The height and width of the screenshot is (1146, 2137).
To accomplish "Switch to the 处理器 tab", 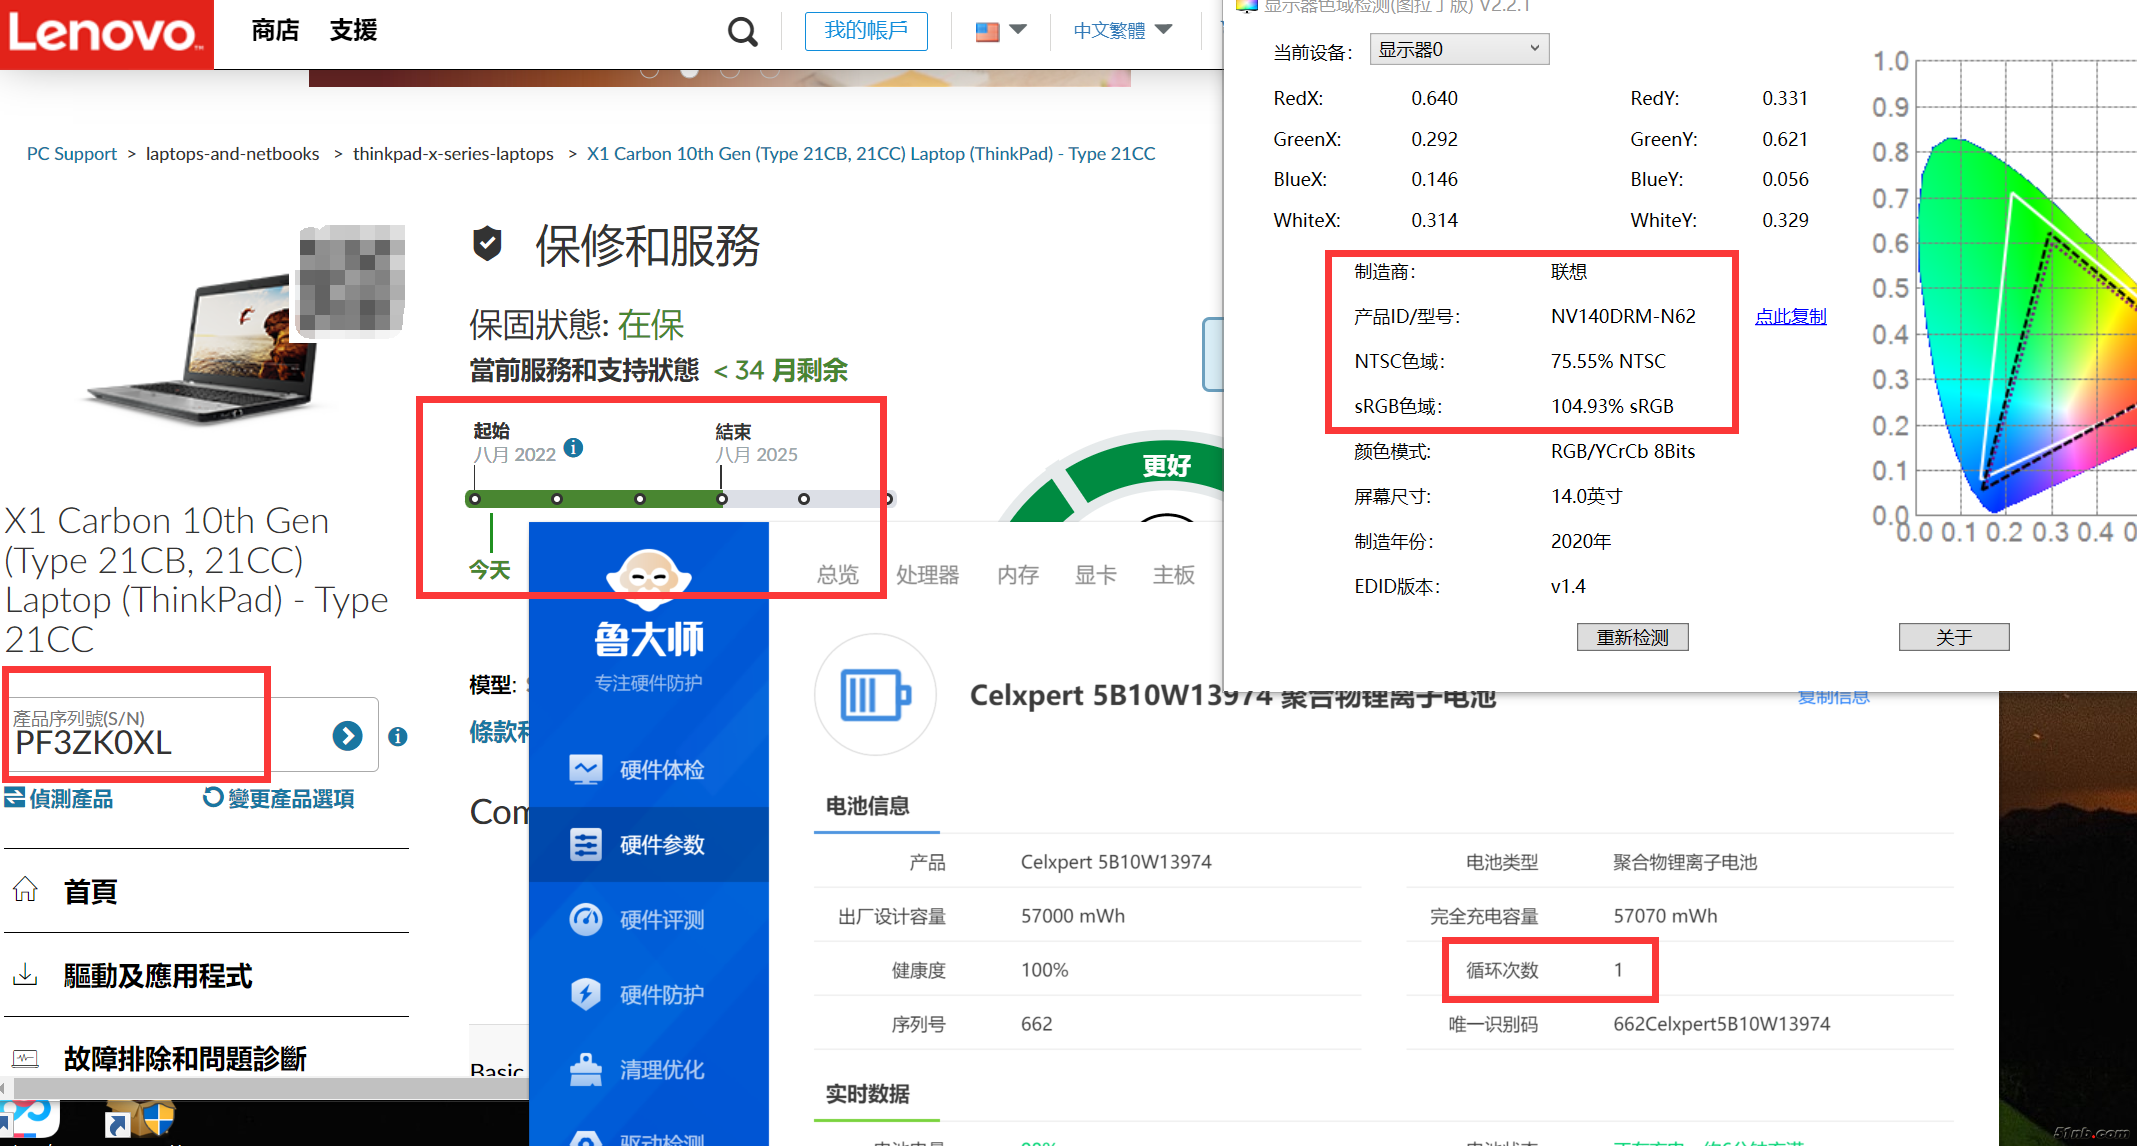I will click(x=927, y=575).
